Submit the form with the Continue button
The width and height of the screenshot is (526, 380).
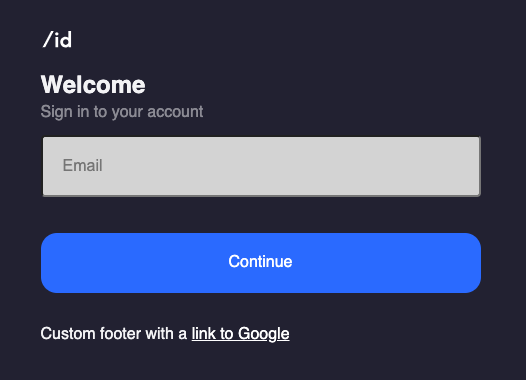point(261,263)
